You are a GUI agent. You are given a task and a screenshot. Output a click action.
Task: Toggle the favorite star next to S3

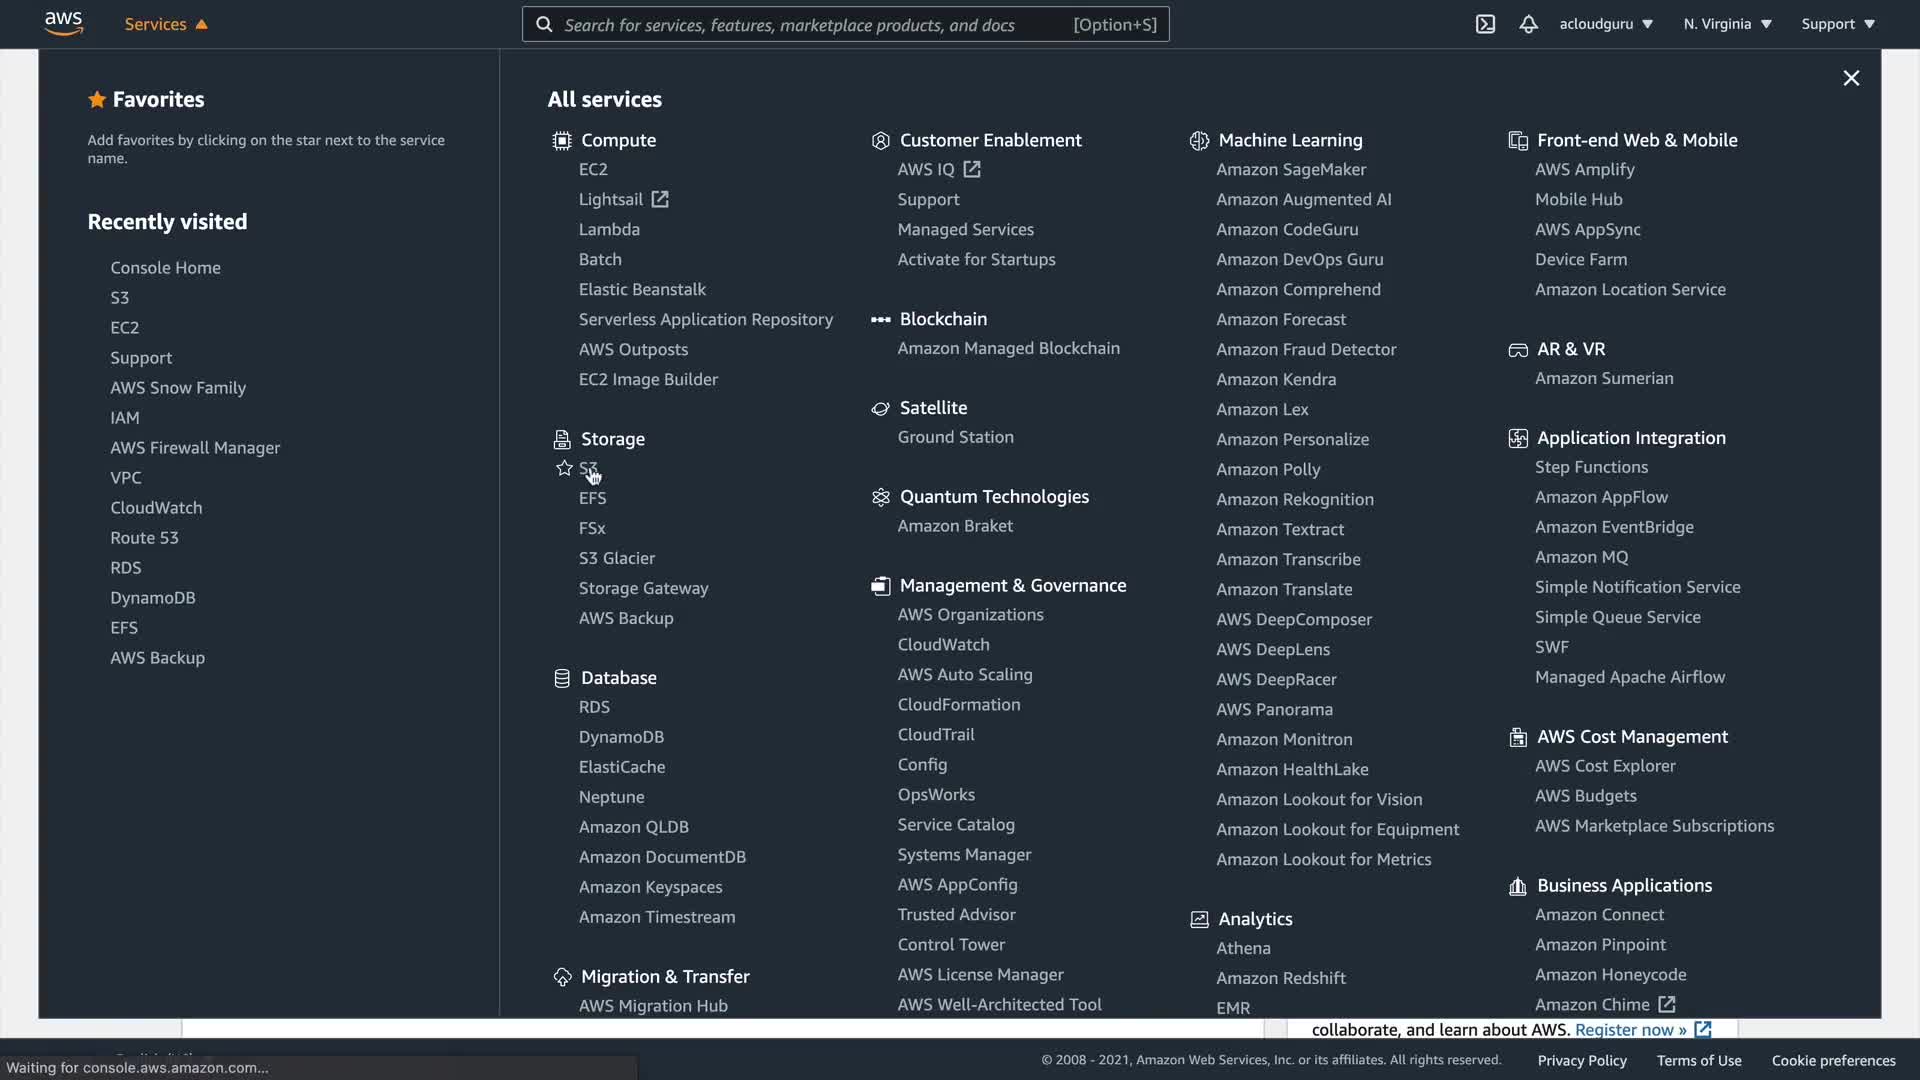click(x=564, y=468)
